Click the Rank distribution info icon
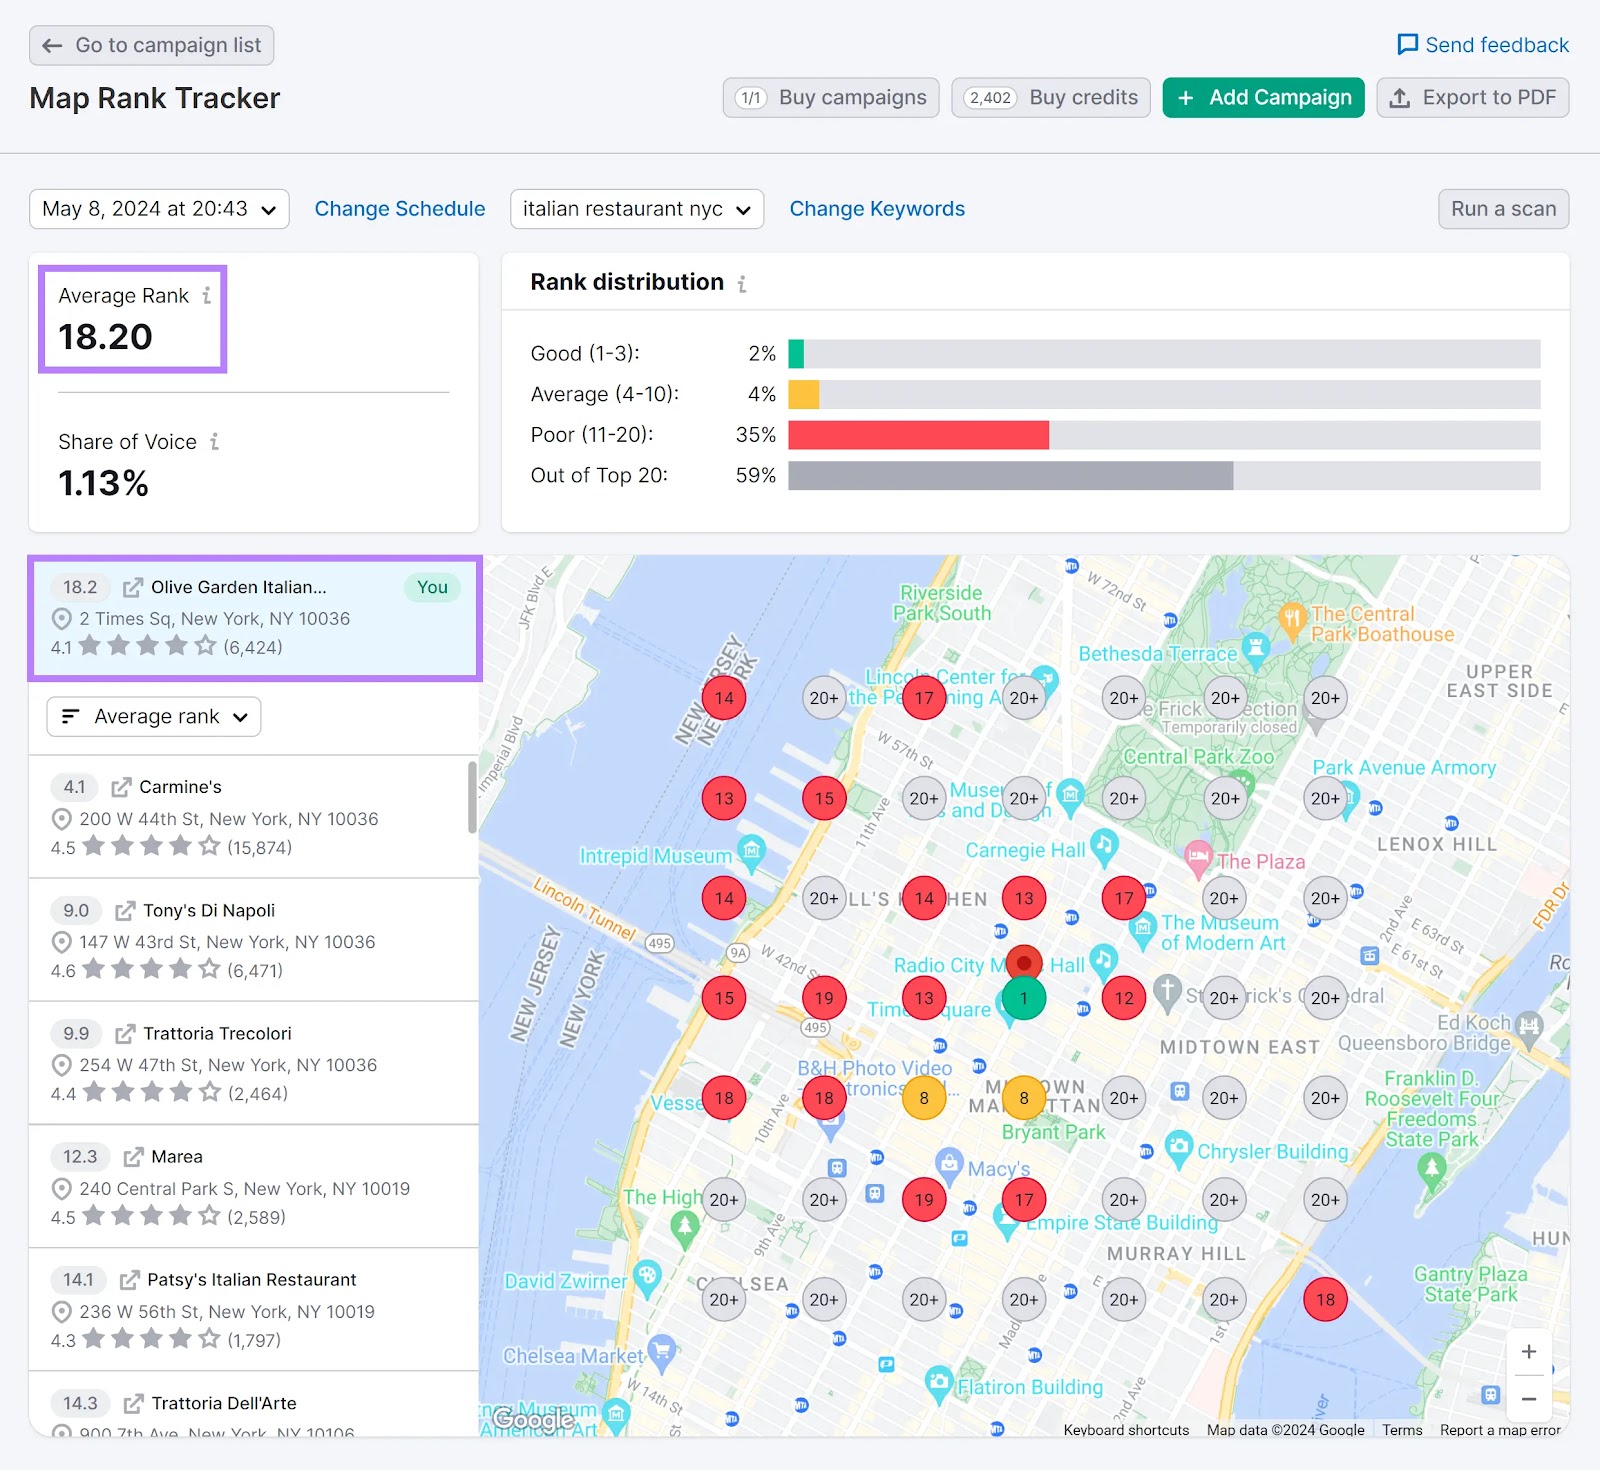The image size is (1600, 1470). [742, 284]
